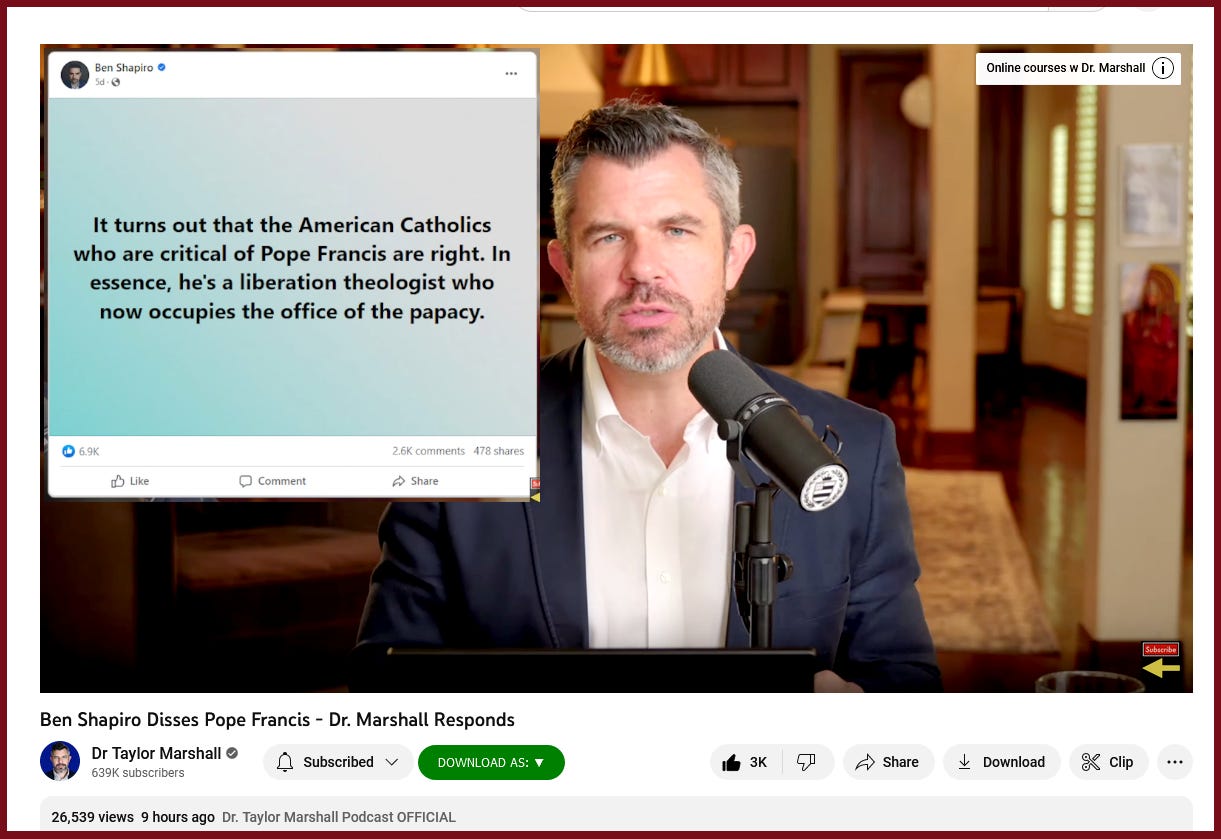Image resolution: width=1221 pixels, height=839 pixels.
Task: Click the 639K subscribers text
Action: click(138, 773)
